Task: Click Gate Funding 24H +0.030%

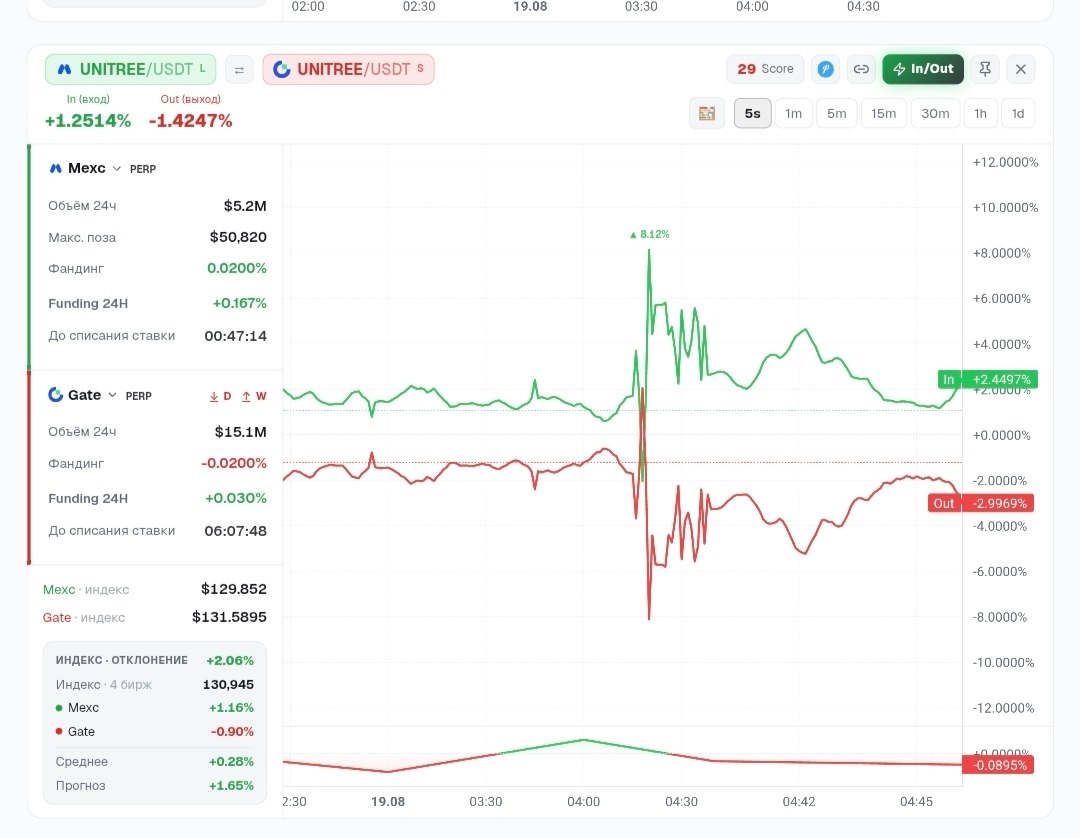Action: pyautogui.click(x=236, y=498)
